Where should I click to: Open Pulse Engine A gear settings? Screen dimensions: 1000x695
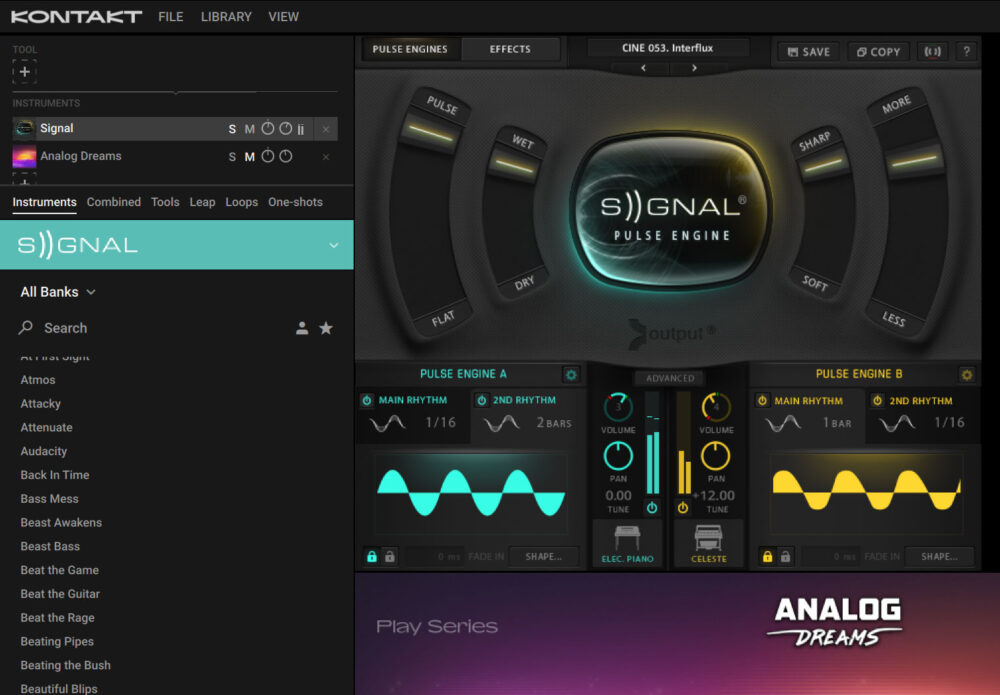(571, 375)
